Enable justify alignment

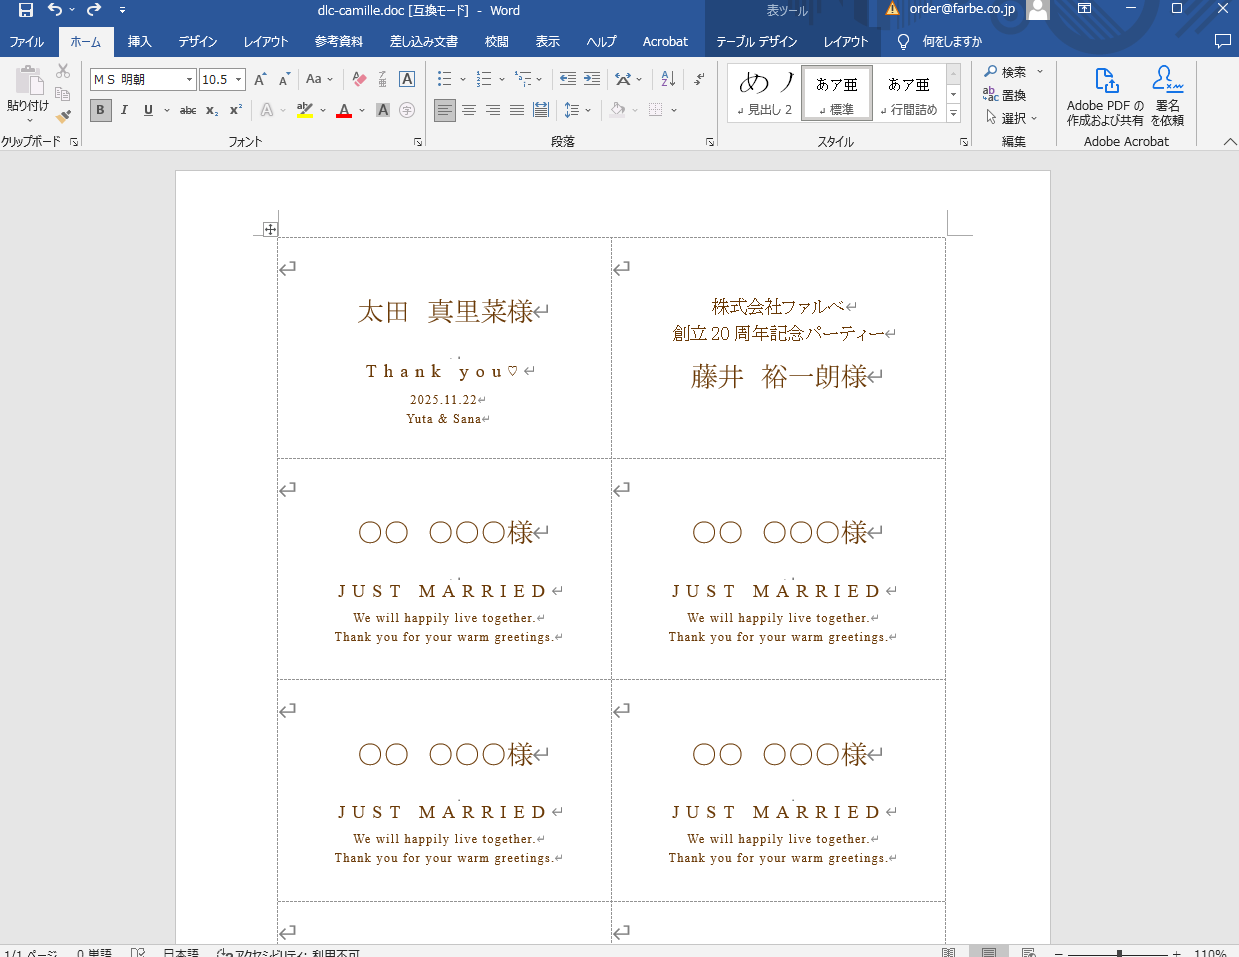pos(516,110)
